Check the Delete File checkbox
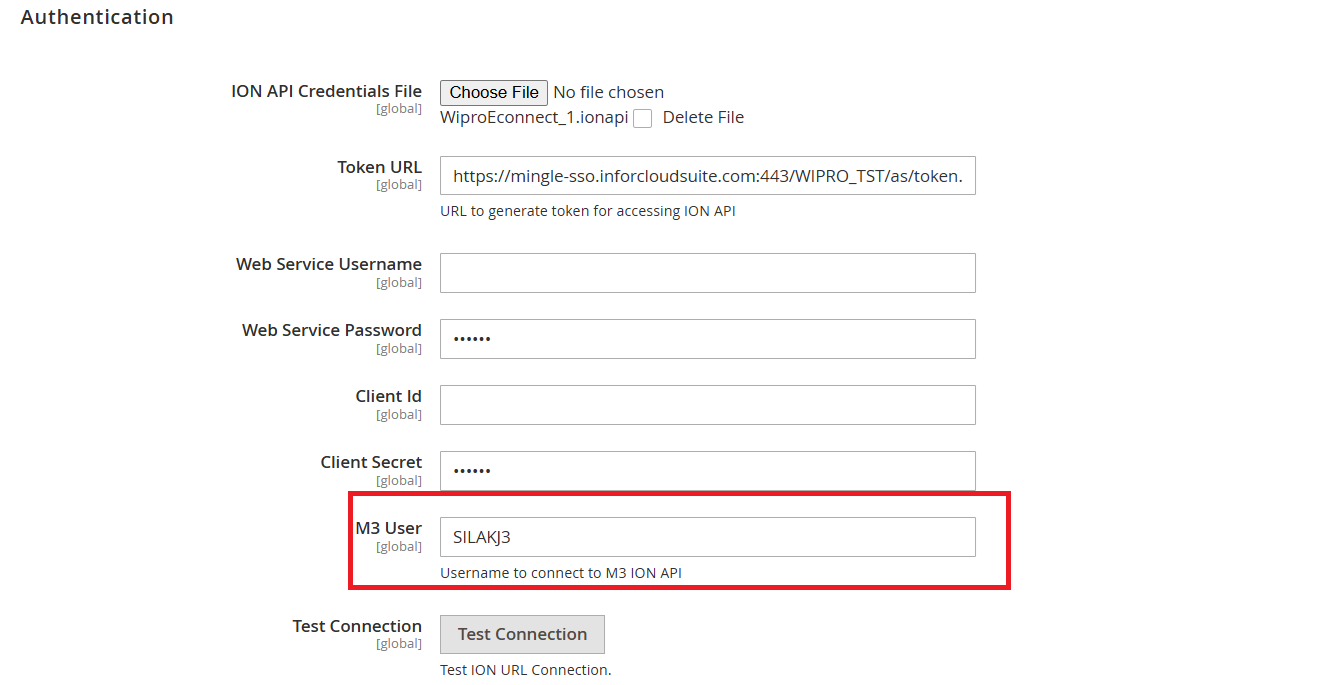Viewport: 1337px width, 685px height. click(x=642, y=118)
